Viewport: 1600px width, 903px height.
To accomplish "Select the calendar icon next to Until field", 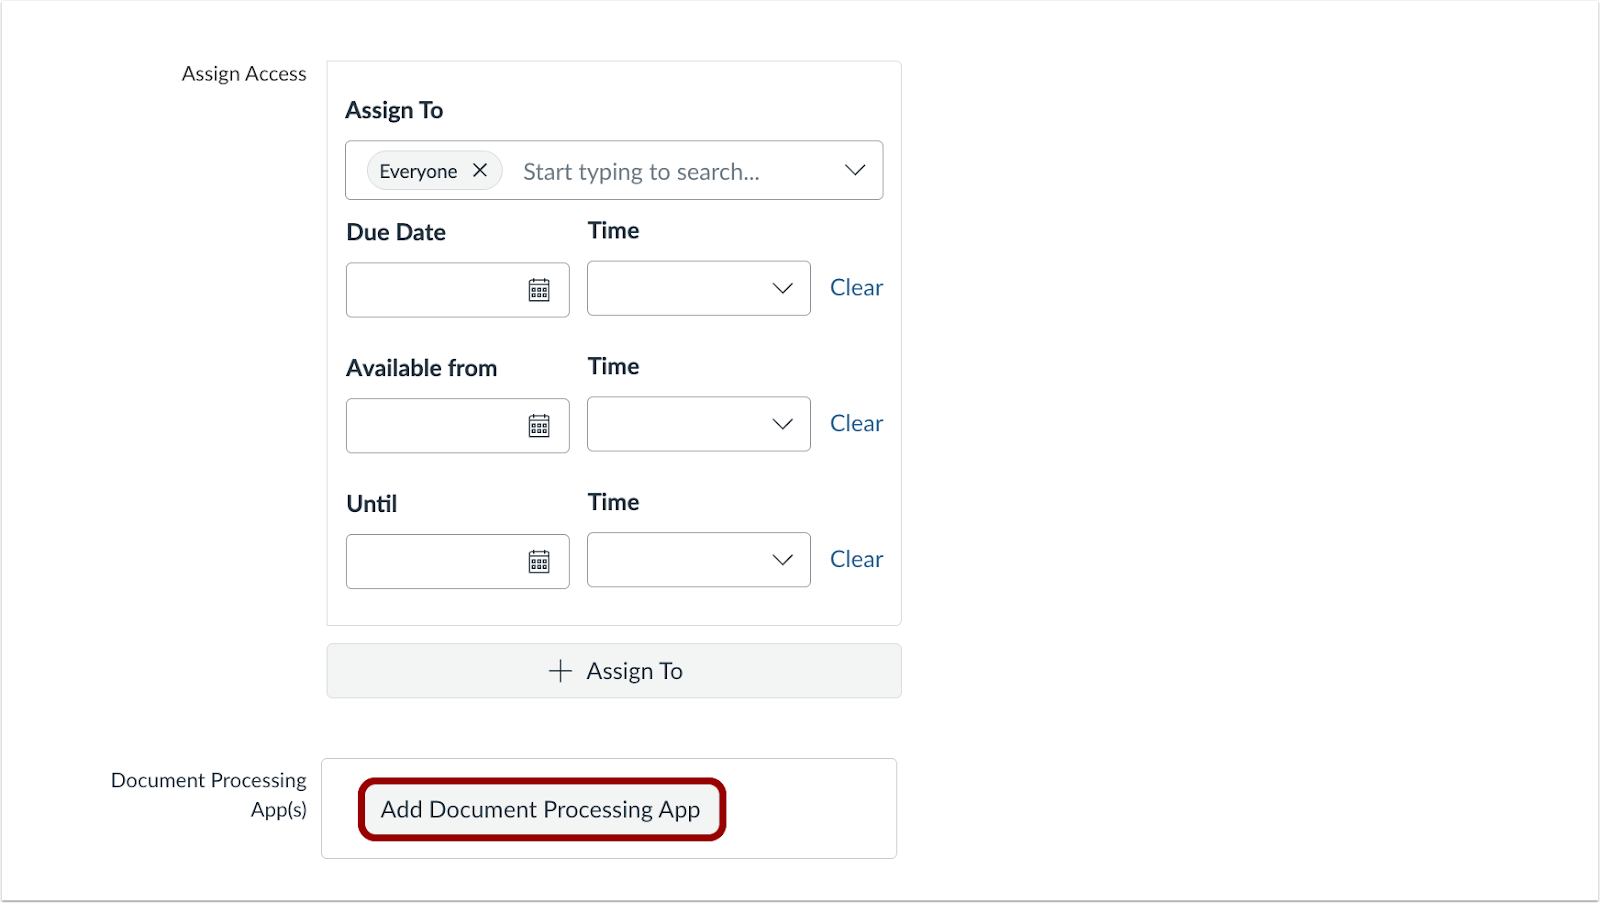I will click(539, 561).
